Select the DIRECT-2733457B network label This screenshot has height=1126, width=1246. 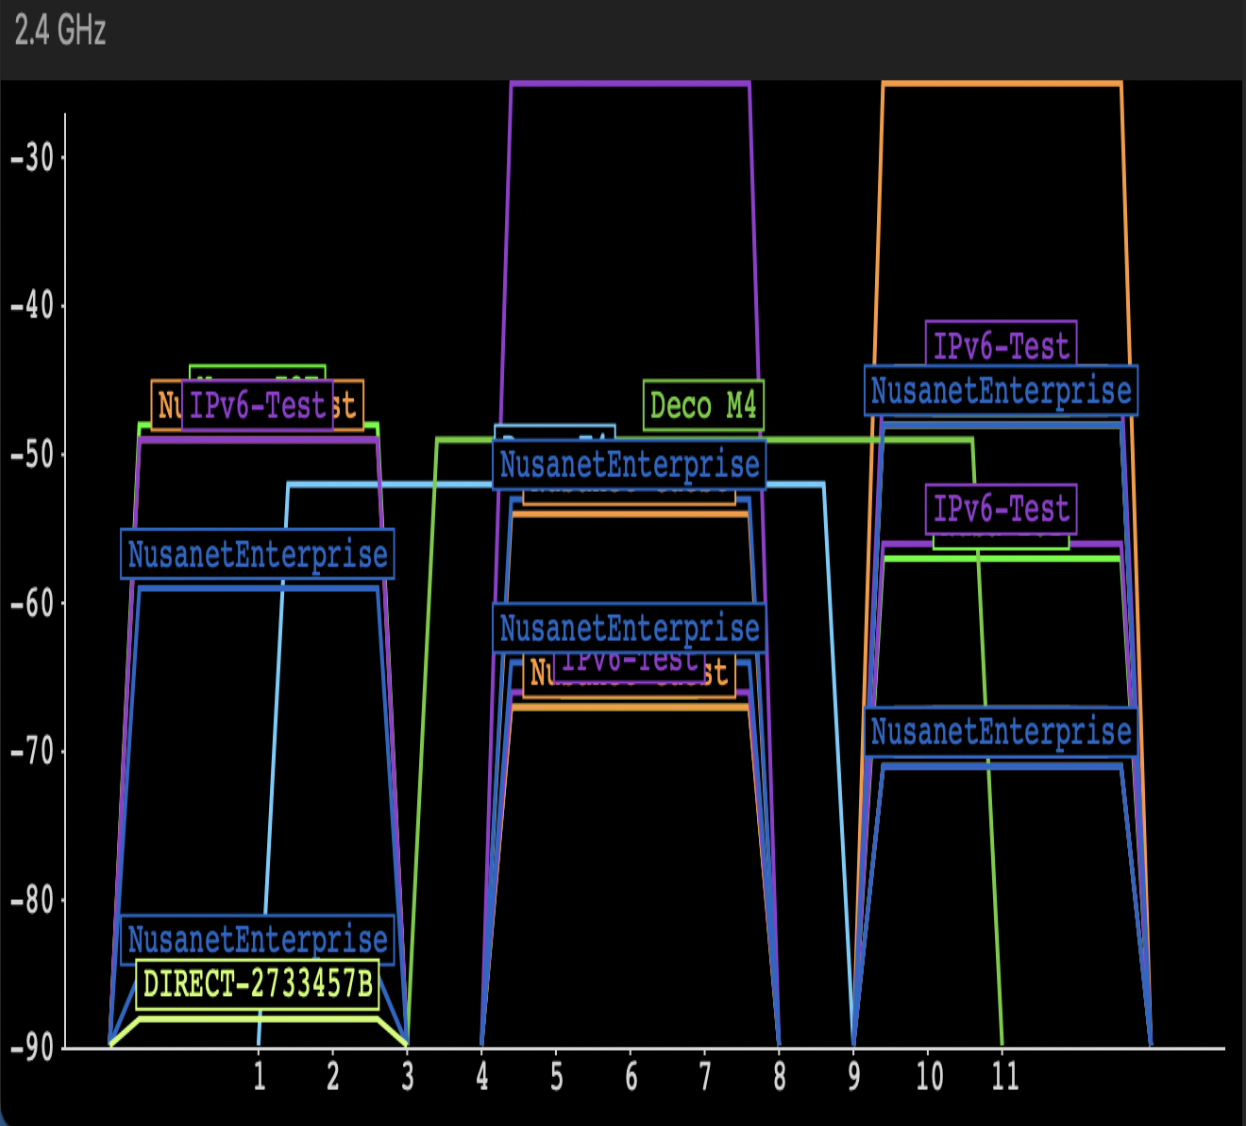(x=258, y=984)
